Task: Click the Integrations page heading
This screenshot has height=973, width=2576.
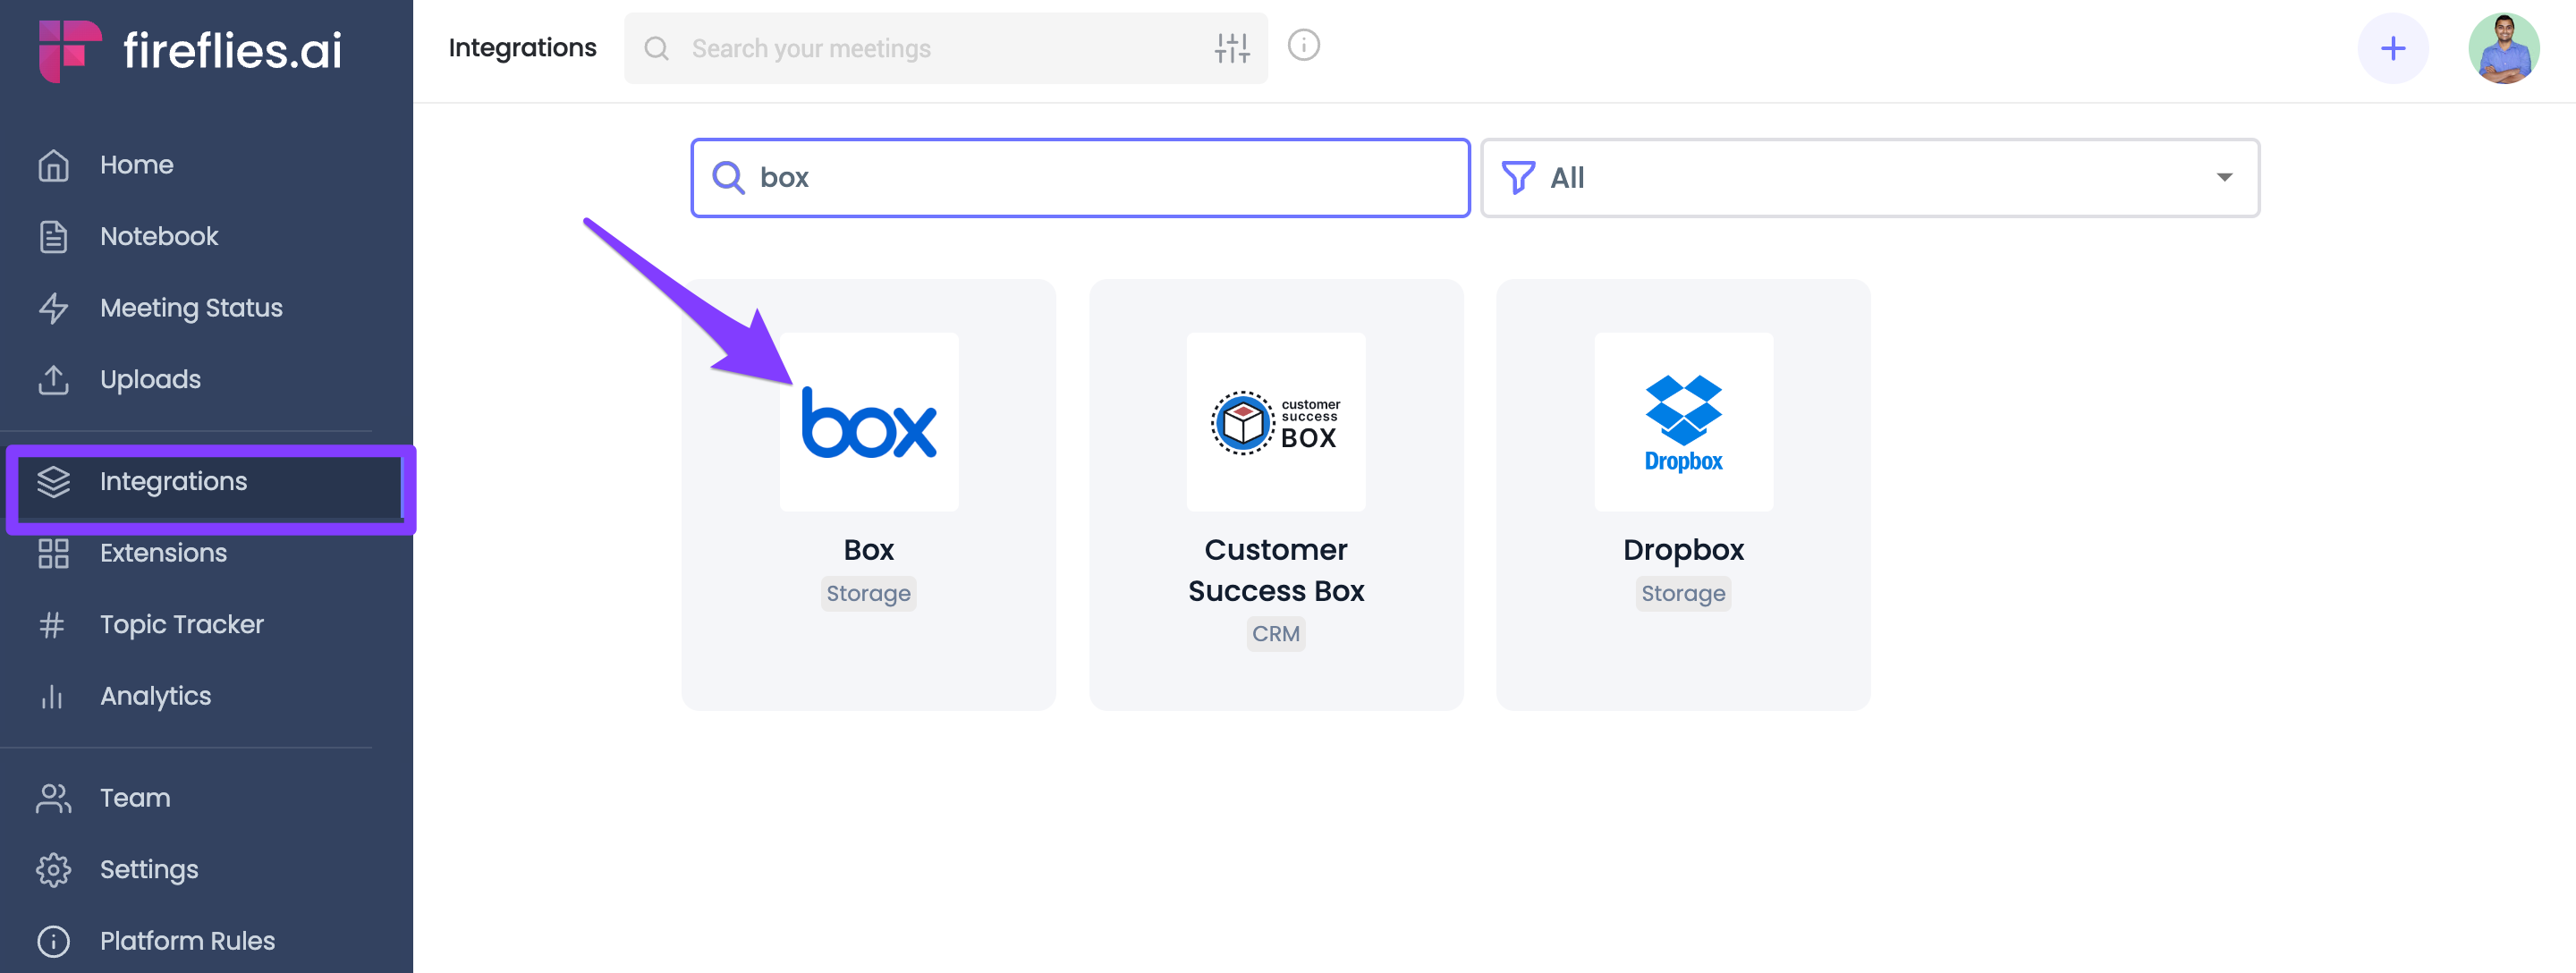Action: [522, 48]
